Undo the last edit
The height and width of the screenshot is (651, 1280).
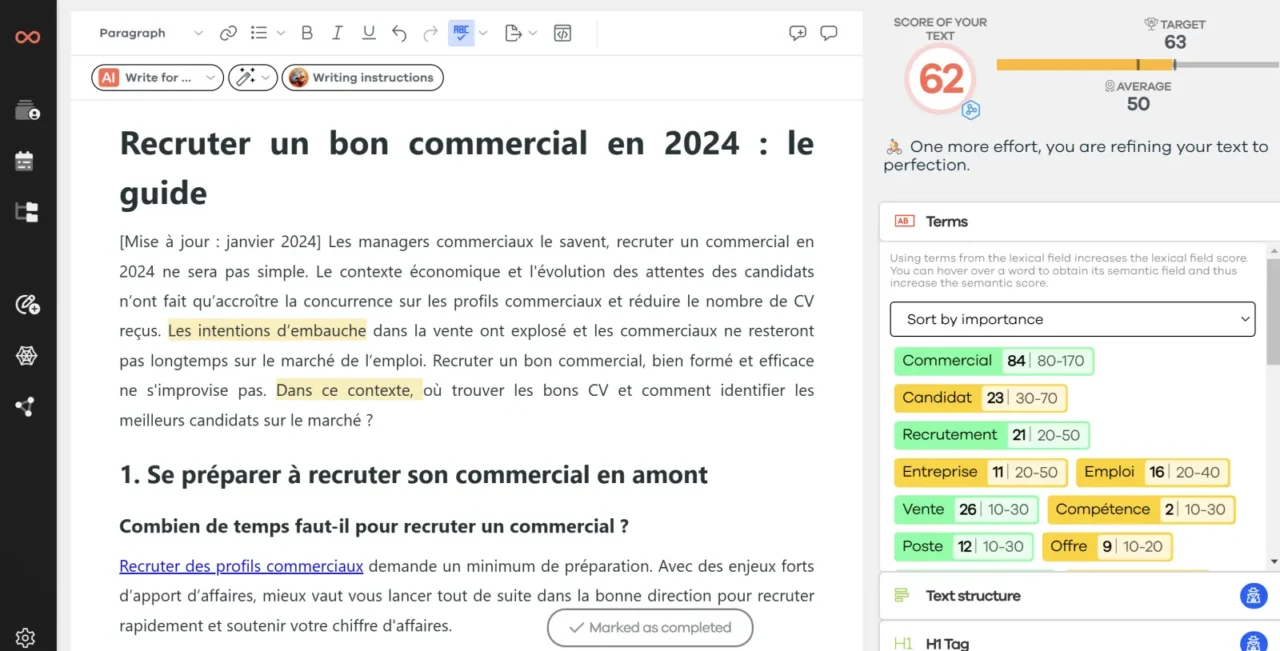coord(399,33)
